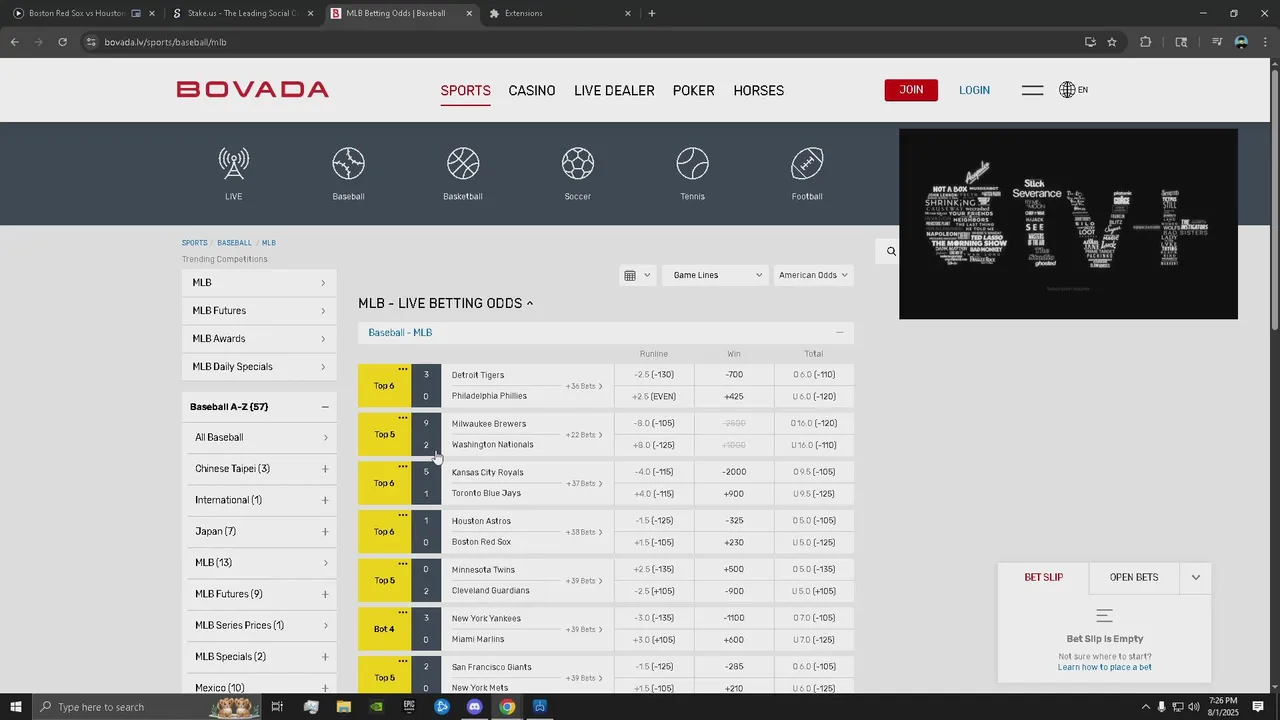Open the hamburger menu icon
Viewport: 1280px width, 720px height.
click(1033, 90)
